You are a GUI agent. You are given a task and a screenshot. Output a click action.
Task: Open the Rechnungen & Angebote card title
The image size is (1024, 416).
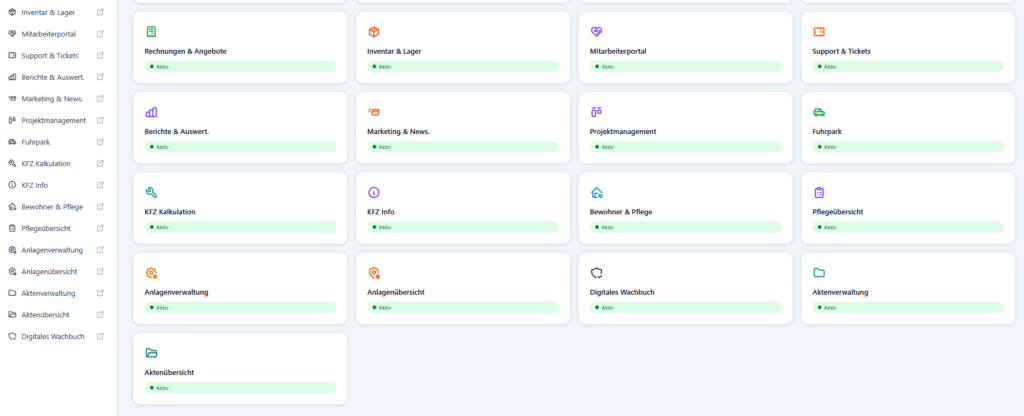pos(185,51)
